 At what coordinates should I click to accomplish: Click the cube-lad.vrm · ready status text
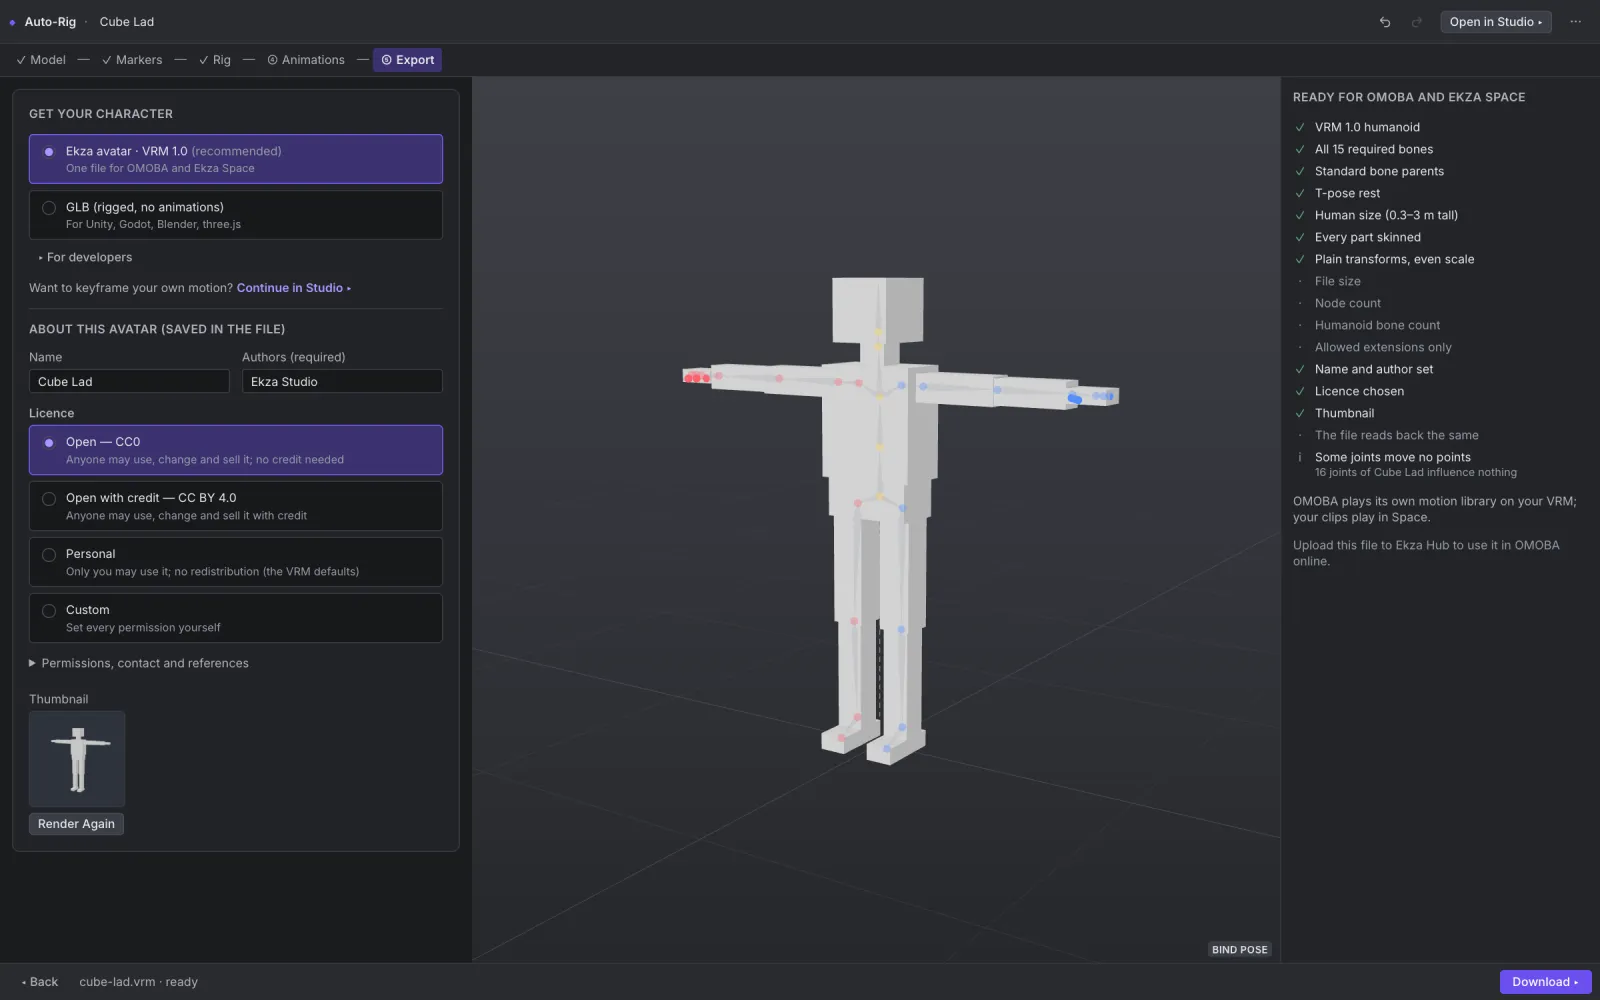tap(139, 982)
